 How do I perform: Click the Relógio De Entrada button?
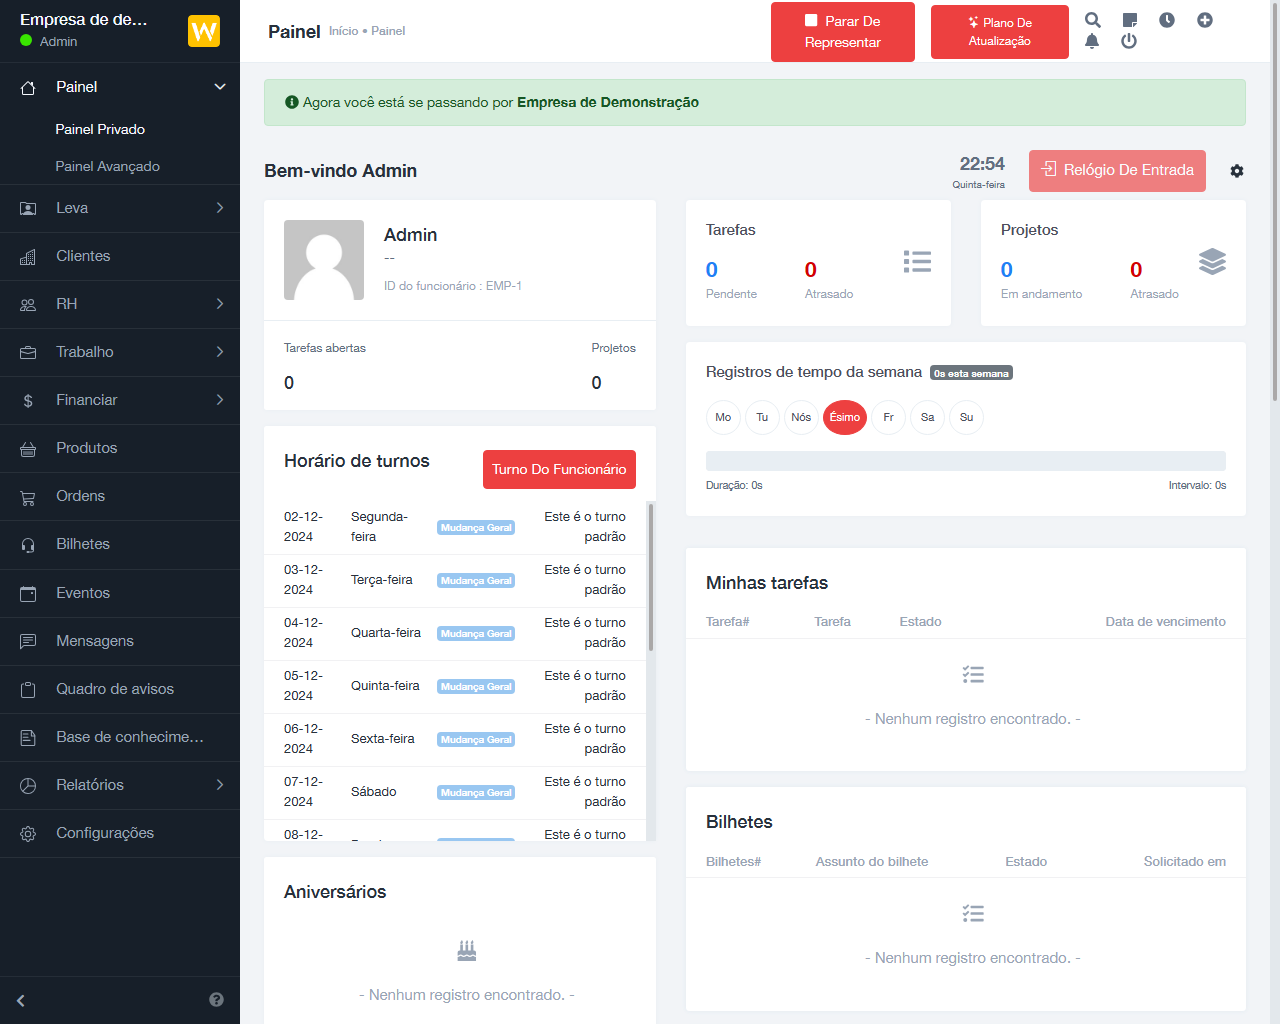(x=1117, y=170)
